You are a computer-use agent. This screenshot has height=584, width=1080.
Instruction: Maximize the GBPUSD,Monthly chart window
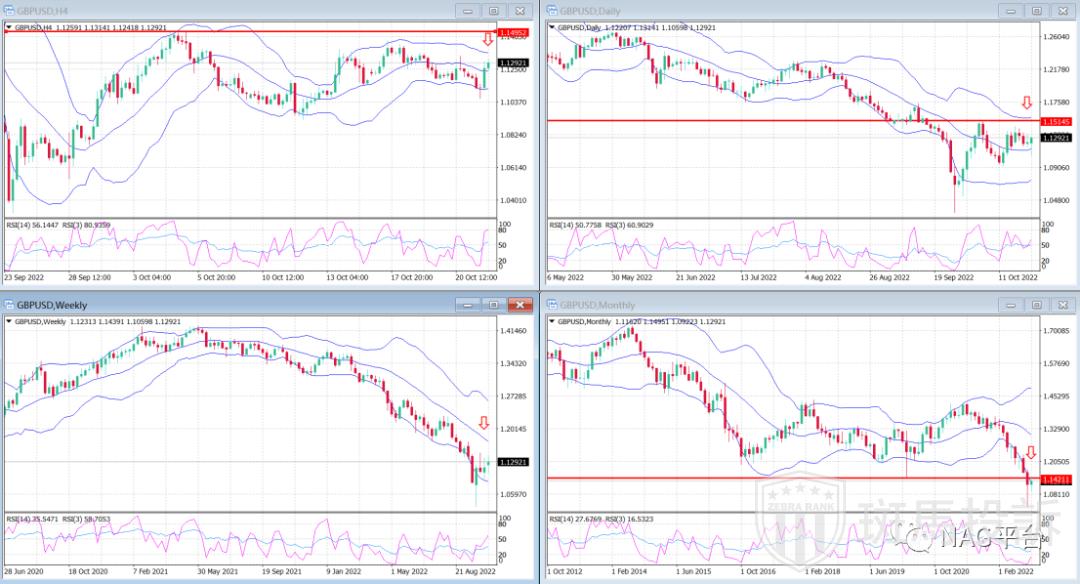click(x=1036, y=304)
